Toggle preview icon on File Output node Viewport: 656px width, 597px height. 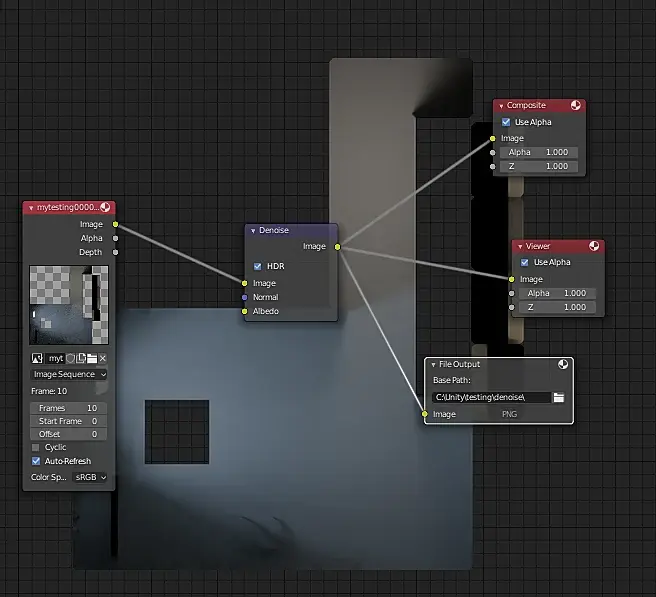[563, 364]
